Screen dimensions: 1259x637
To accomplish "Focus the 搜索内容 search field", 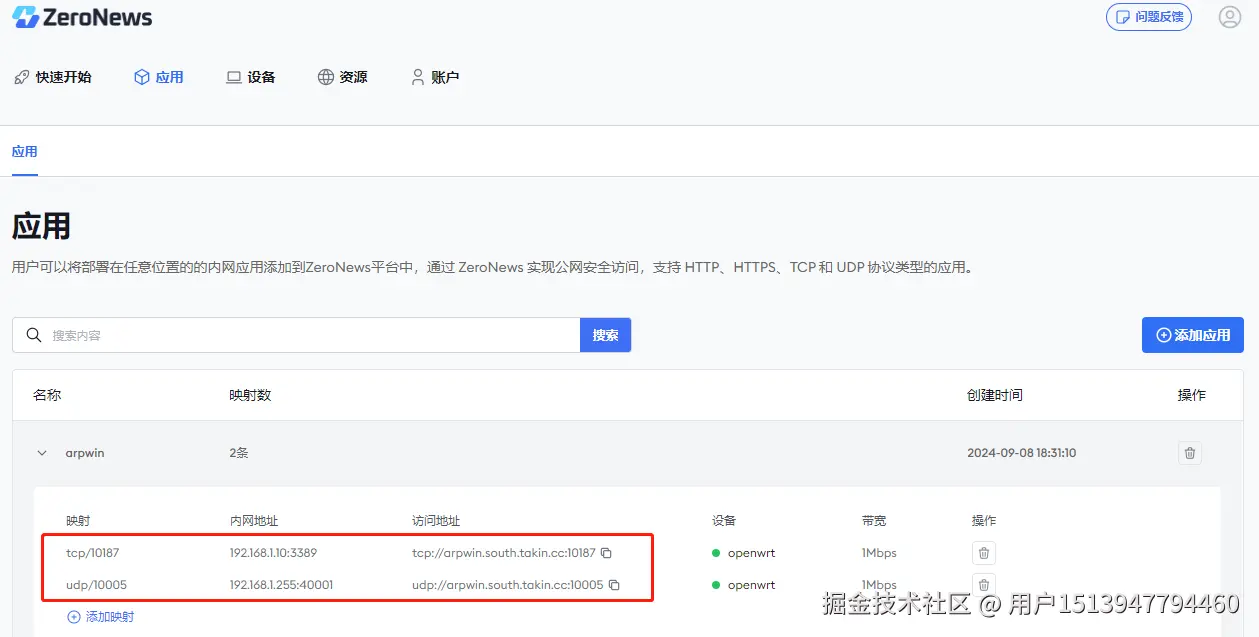I will (x=296, y=335).
